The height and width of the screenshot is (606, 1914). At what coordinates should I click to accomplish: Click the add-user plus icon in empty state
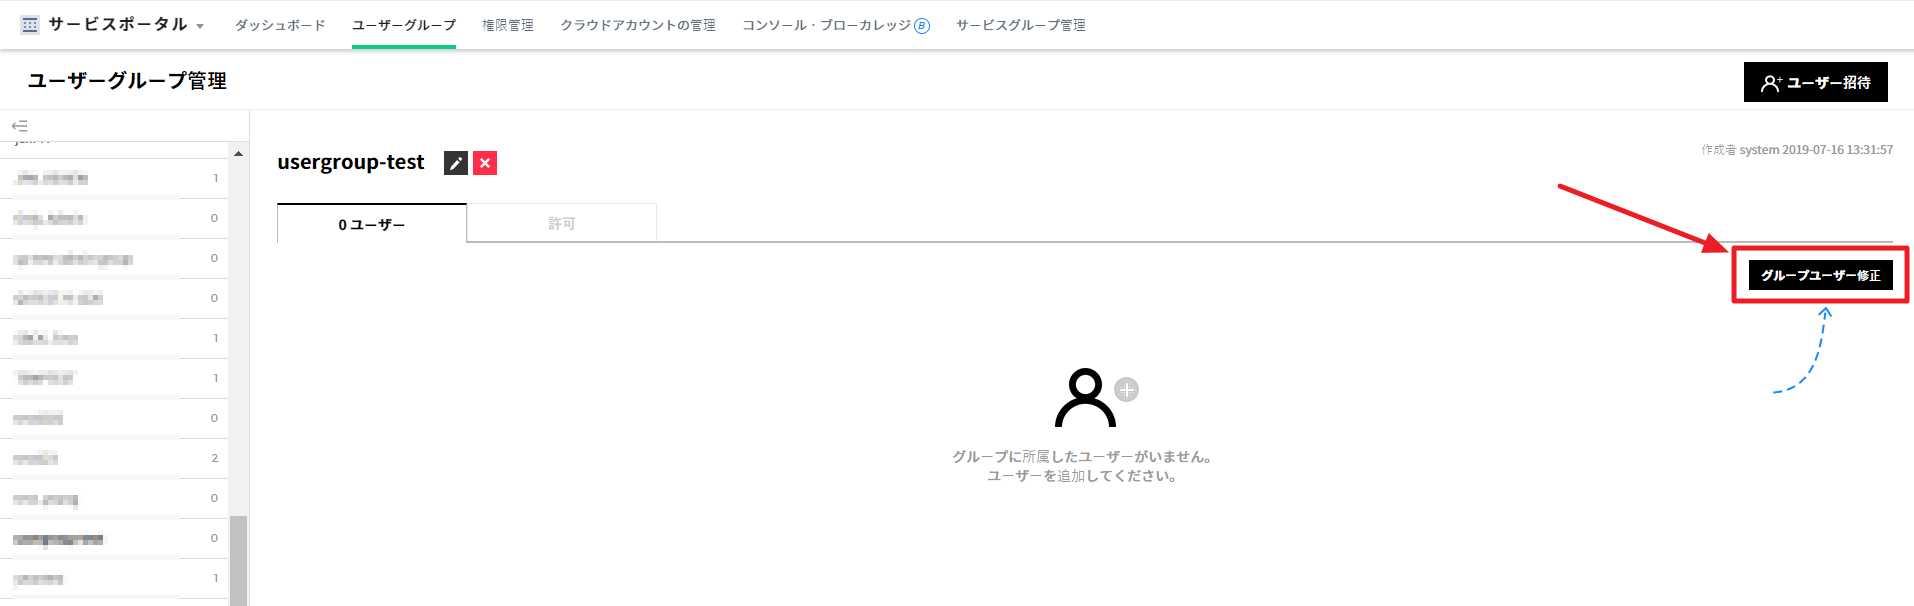tap(1126, 389)
